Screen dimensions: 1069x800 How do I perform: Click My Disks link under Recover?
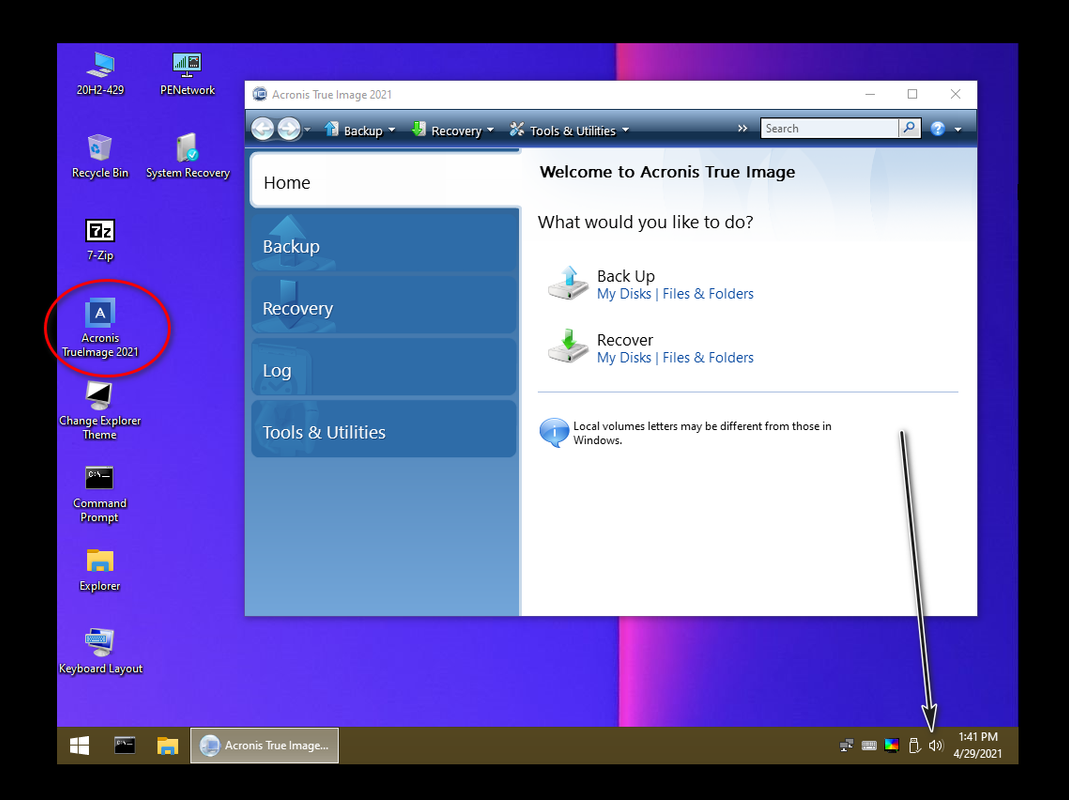point(624,357)
